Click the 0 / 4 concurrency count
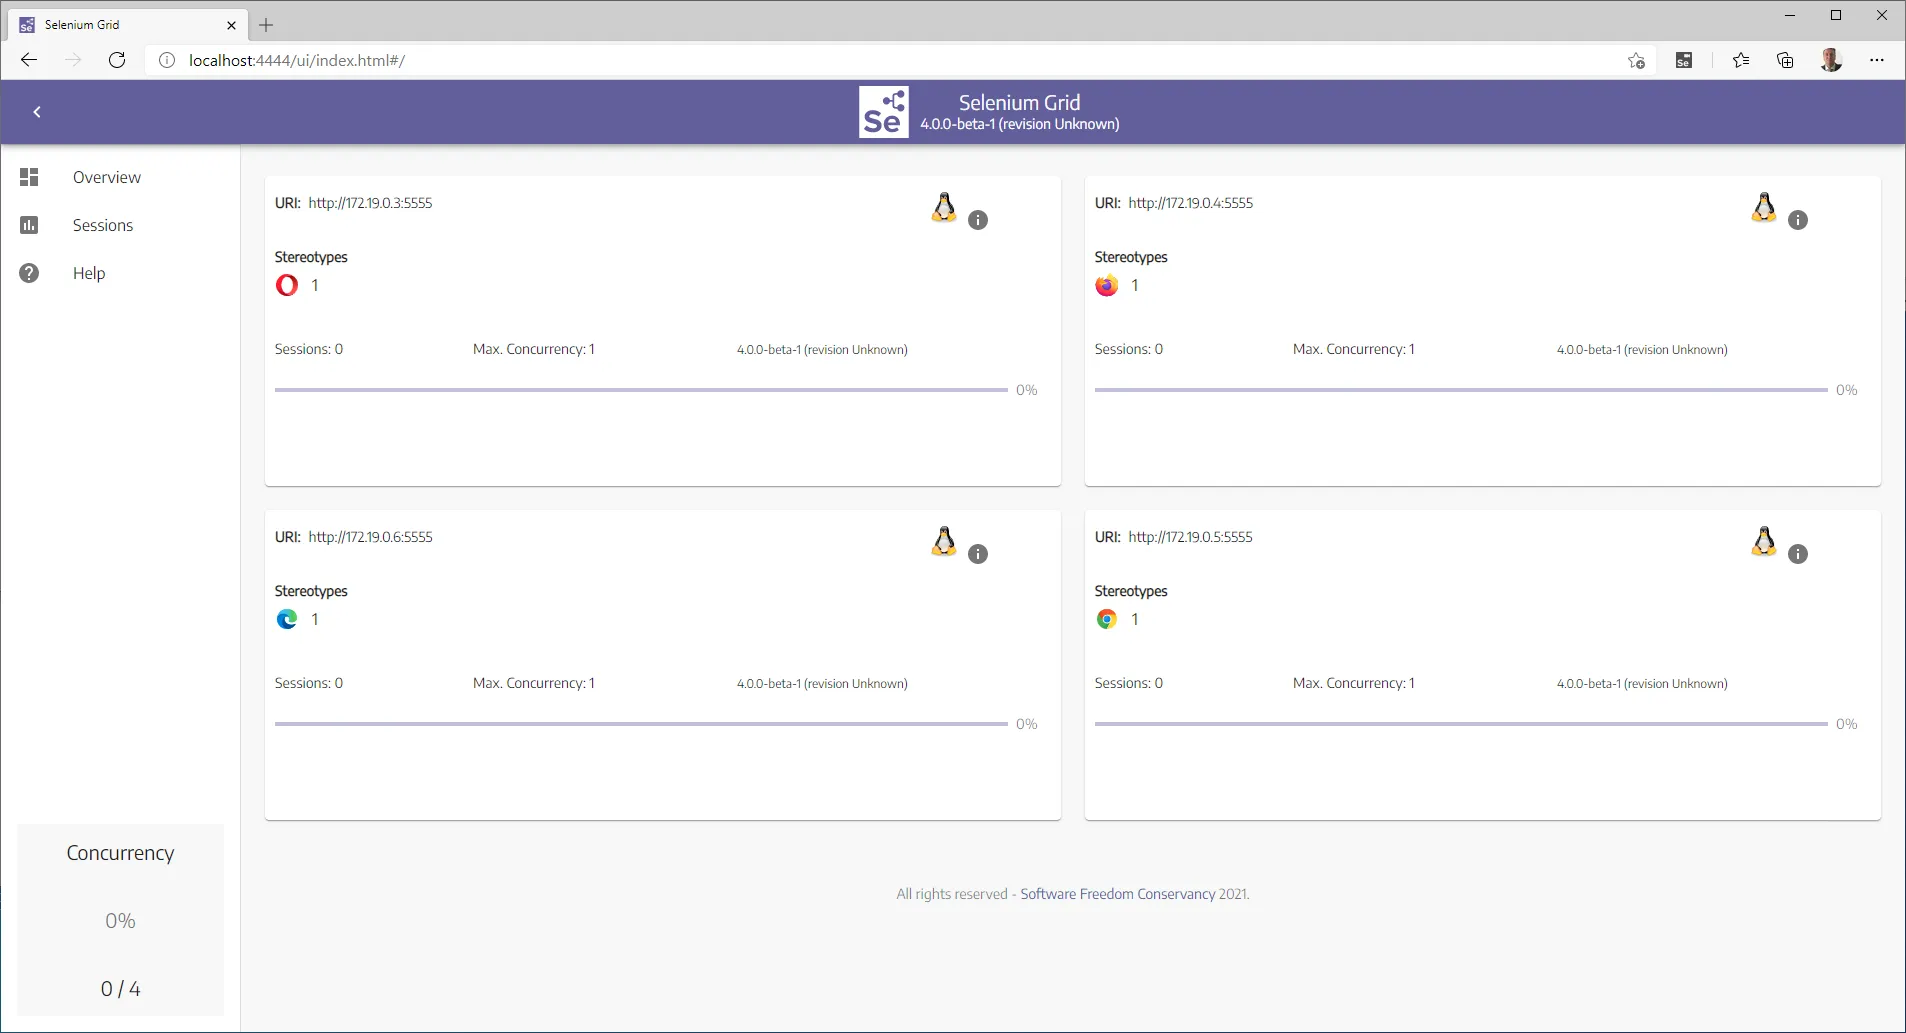 point(120,989)
